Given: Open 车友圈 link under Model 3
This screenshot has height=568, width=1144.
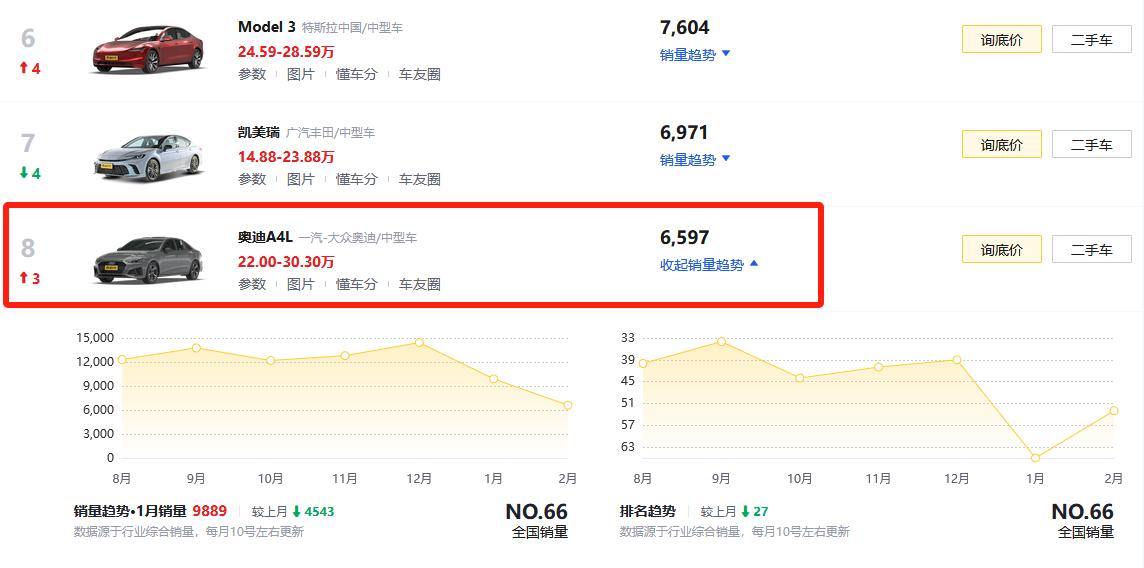Looking at the screenshot, I should (420, 74).
